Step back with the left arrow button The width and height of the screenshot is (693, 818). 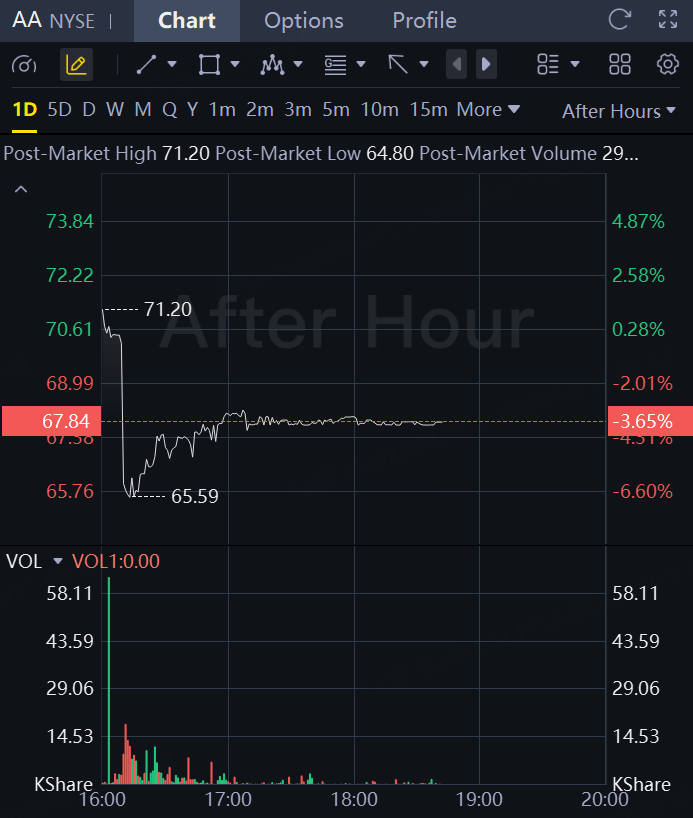(x=456, y=64)
